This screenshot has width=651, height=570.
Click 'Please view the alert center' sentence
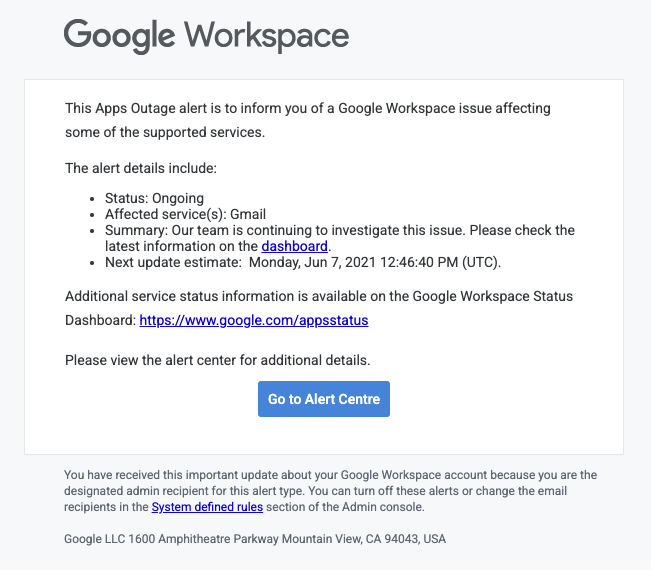click(x=218, y=360)
